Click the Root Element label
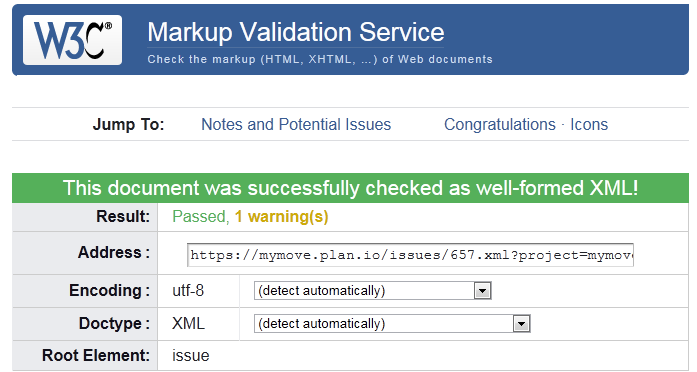The width and height of the screenshot is (697, 372). pyautogui.click(x=96, y=356)
